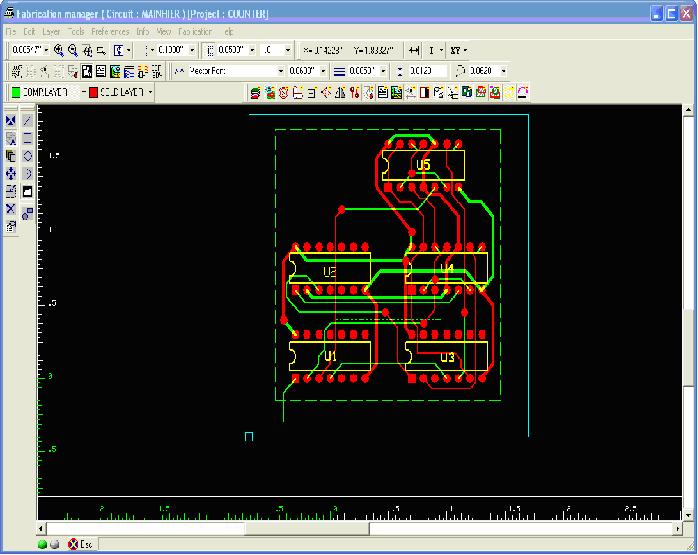Open the 0.0500" snap dropdown
Screen dimensions: 698x555
252,50
